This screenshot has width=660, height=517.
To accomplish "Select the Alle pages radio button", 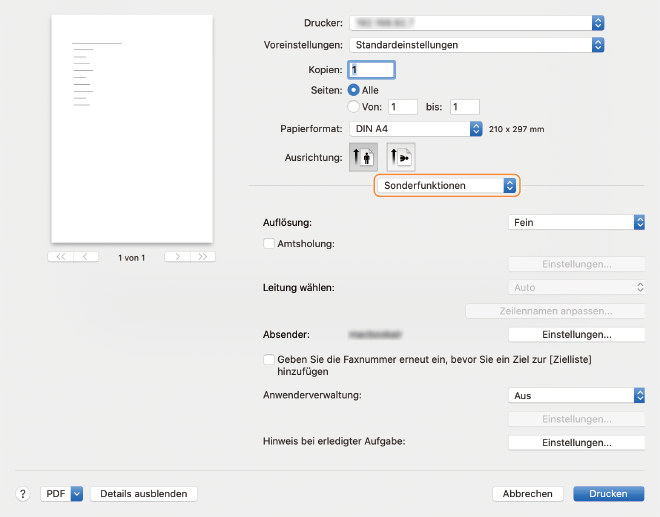I will coord(353,90).
